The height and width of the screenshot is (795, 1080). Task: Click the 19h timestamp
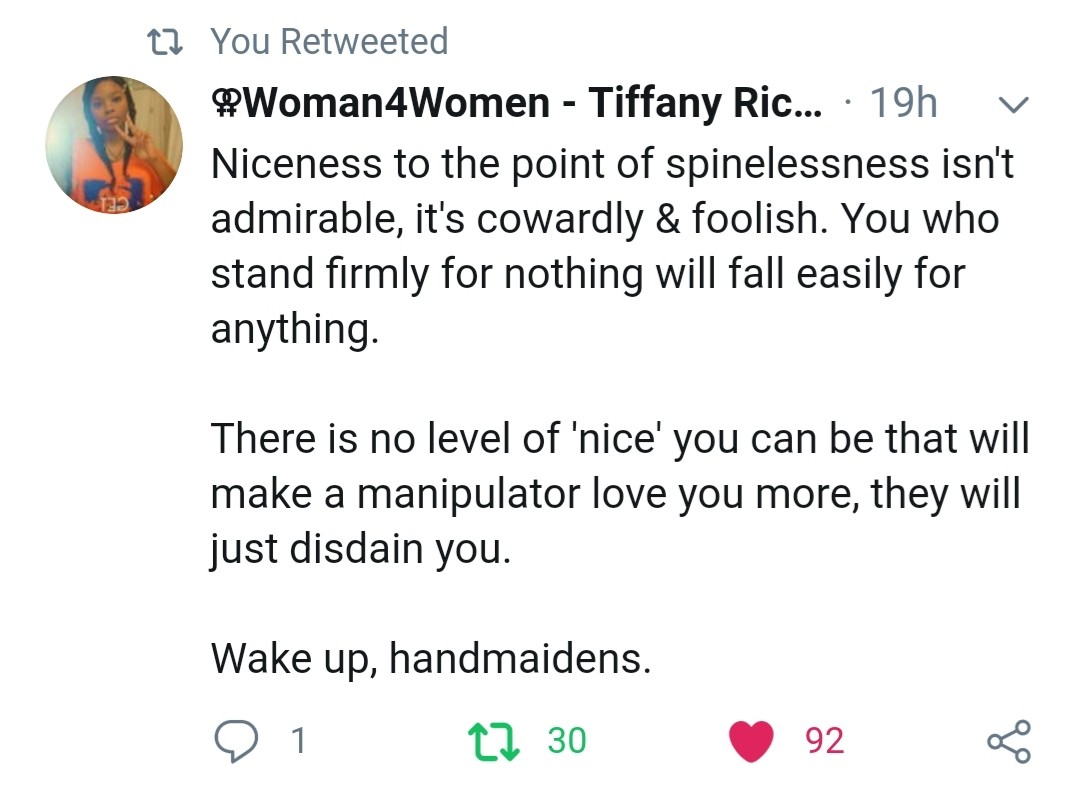click(903, 103)
